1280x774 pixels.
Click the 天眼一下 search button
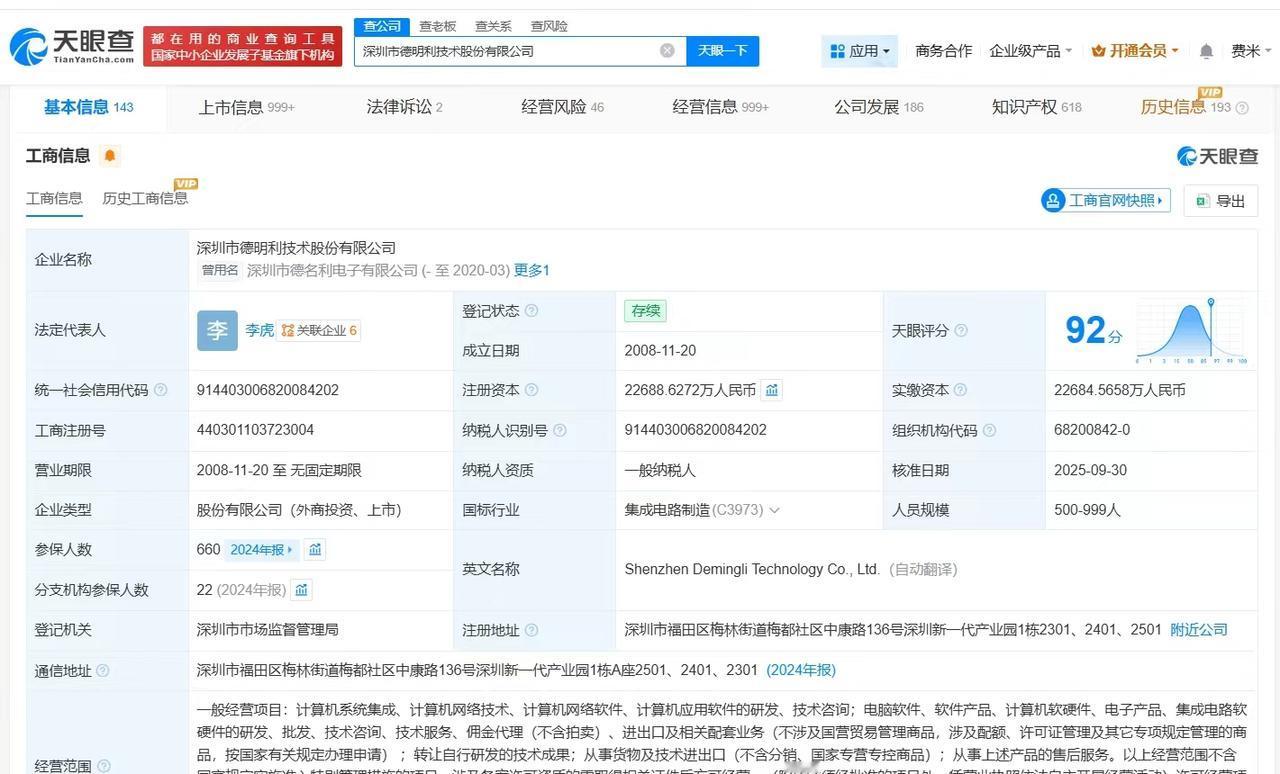coord(723,51)
